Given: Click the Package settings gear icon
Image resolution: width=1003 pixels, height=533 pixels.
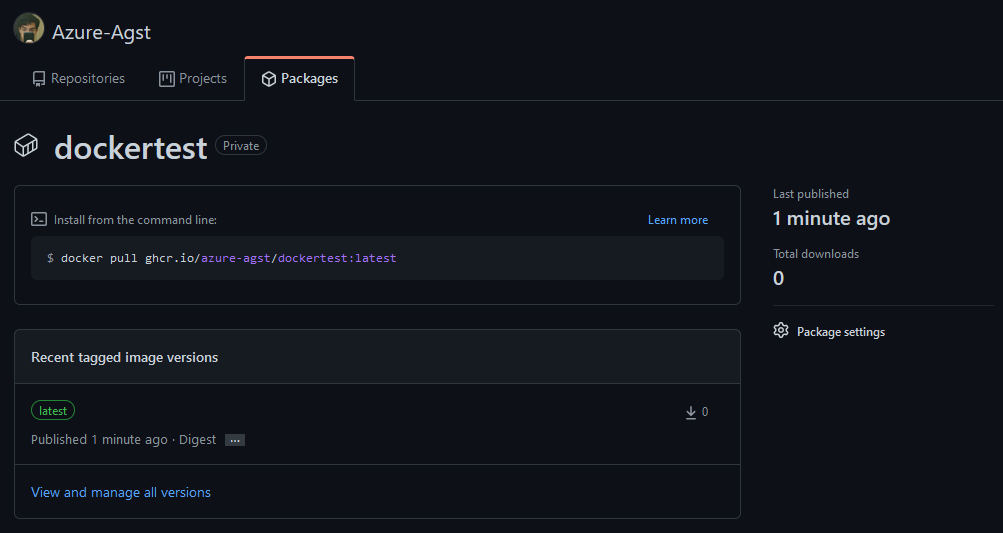Looking at the screenshot, I should click(781, 331).
